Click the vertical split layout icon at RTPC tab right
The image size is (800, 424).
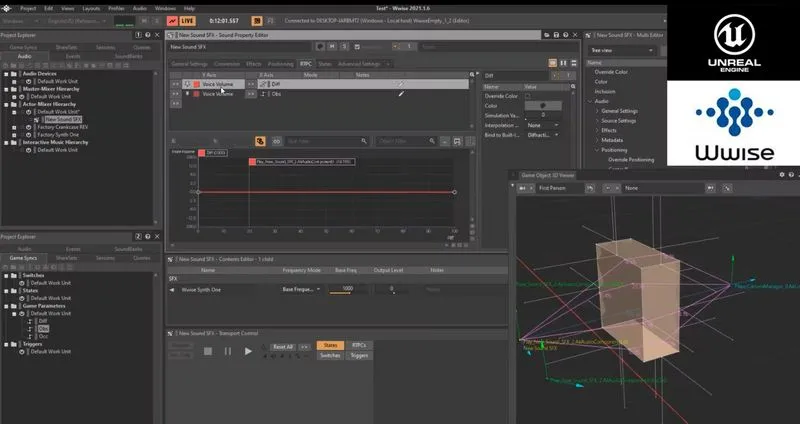[563, 63]
